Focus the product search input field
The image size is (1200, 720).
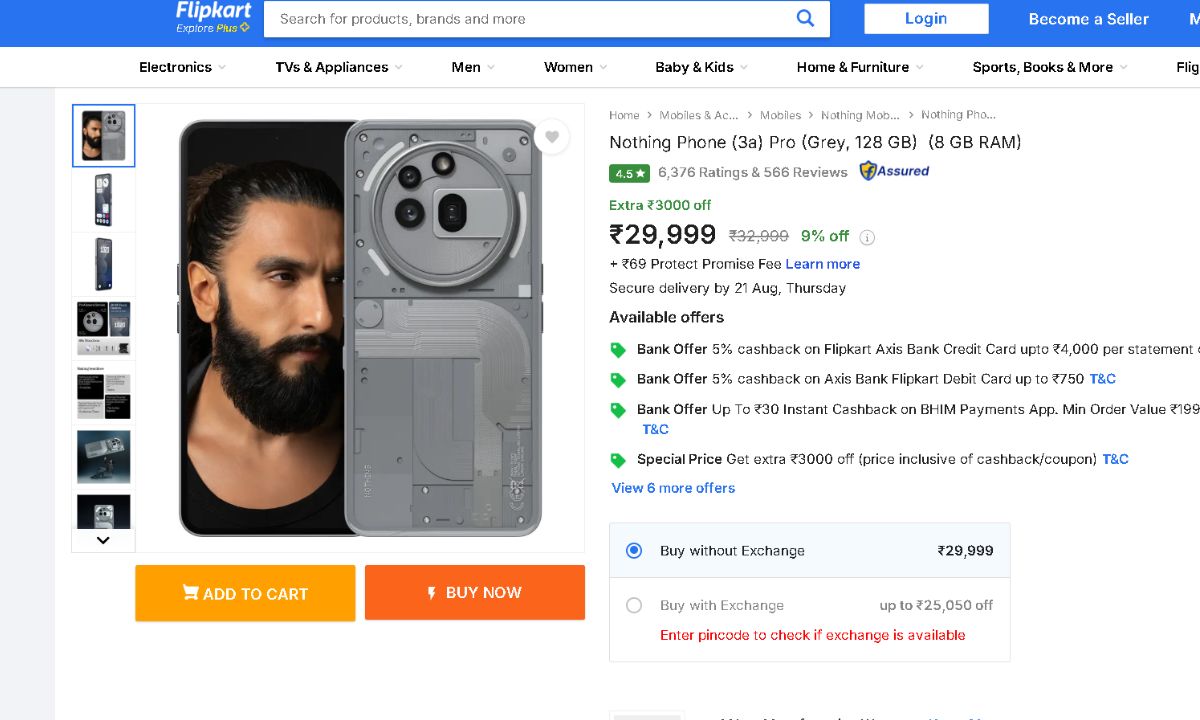point(530,19)
